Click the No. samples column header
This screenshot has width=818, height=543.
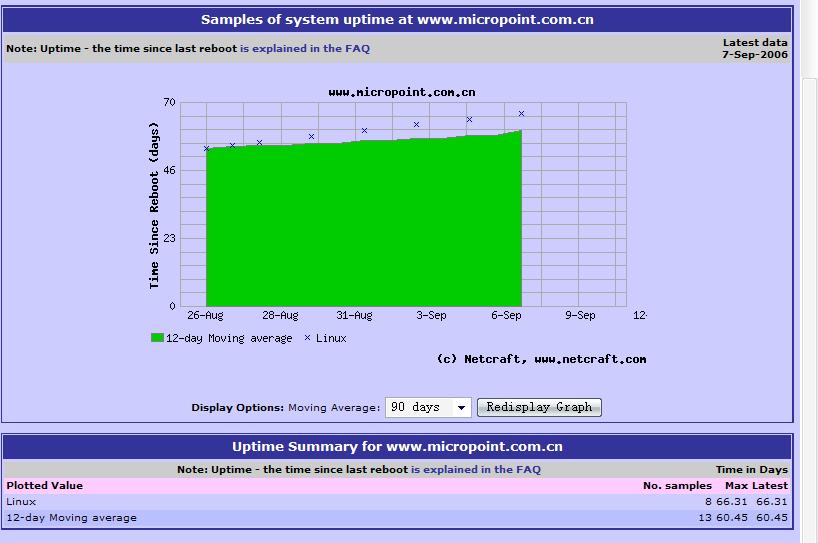[677, 485]
